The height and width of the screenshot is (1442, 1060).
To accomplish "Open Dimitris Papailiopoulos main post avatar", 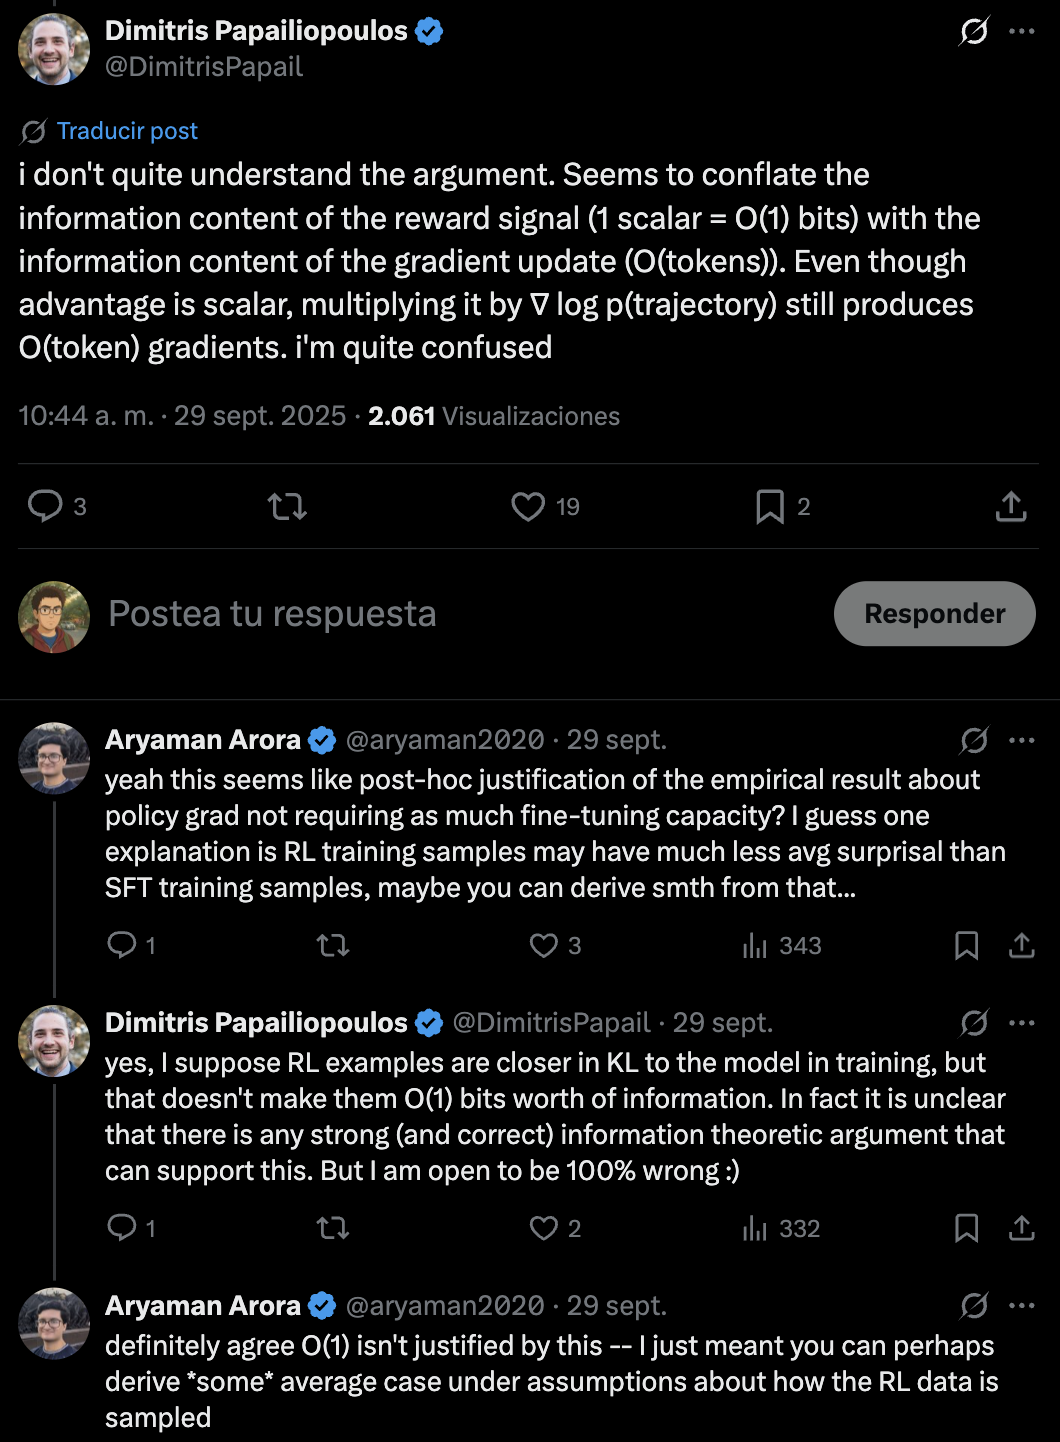I will pyautogui.click(x=54, y=49).
